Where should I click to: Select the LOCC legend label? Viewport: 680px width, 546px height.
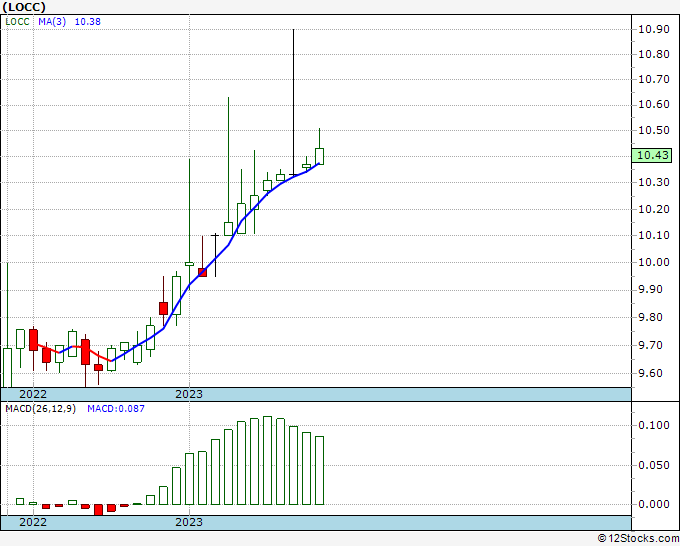[17, 21]
